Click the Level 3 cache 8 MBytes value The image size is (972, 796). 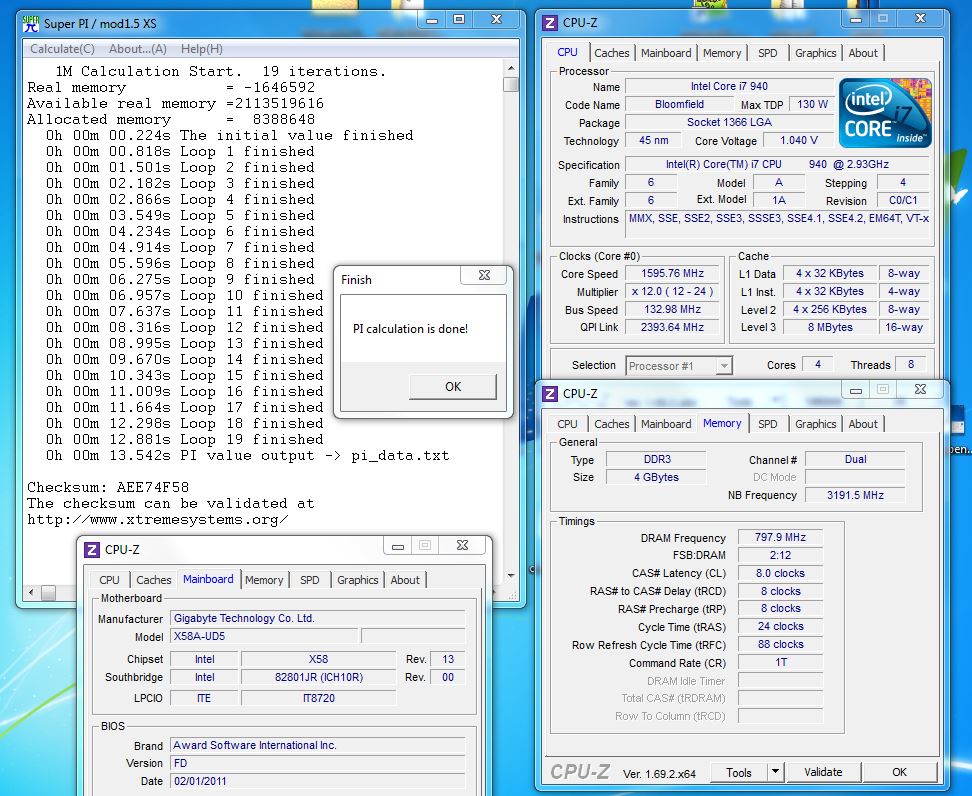click(830, 327)
